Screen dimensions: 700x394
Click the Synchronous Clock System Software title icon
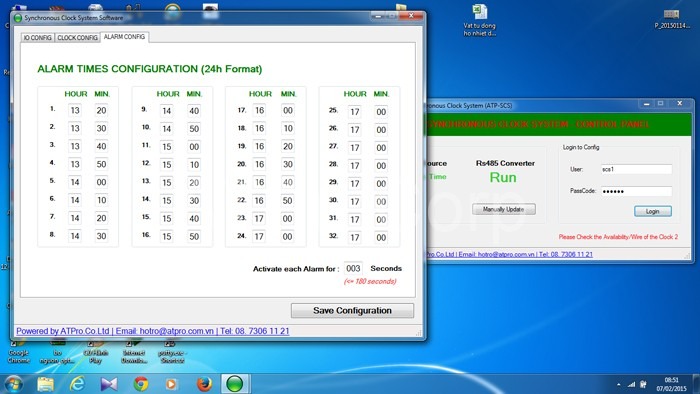click(x=18, y=18)
